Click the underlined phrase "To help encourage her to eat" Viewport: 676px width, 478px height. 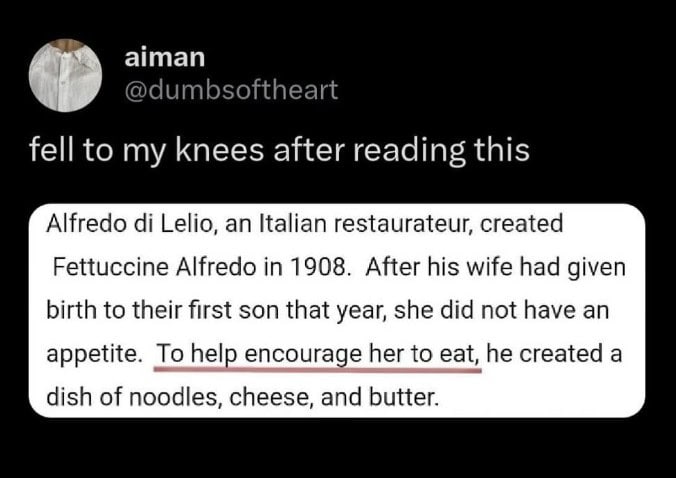318,355
